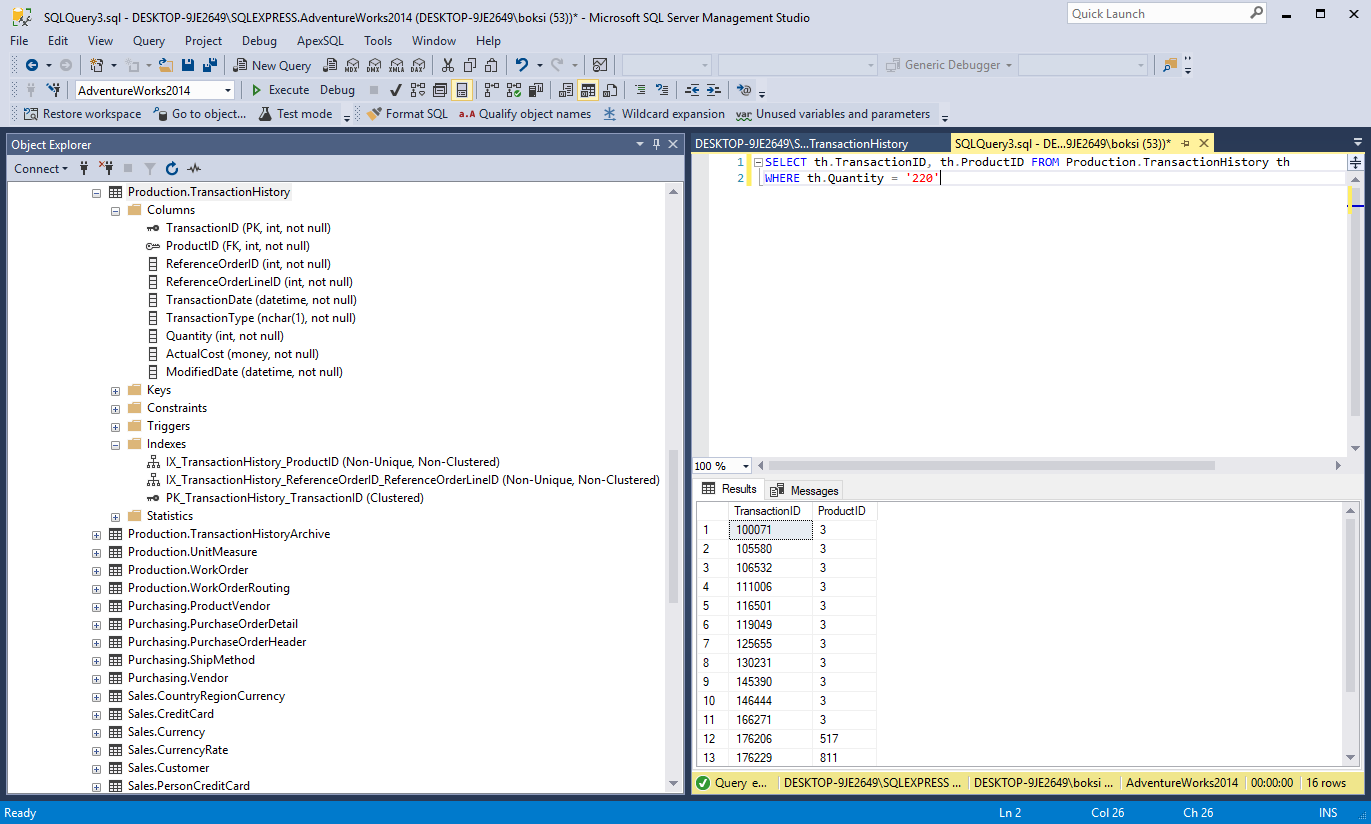Open Activity Monitor in Object Explorer toolbar

coord(194,169)
